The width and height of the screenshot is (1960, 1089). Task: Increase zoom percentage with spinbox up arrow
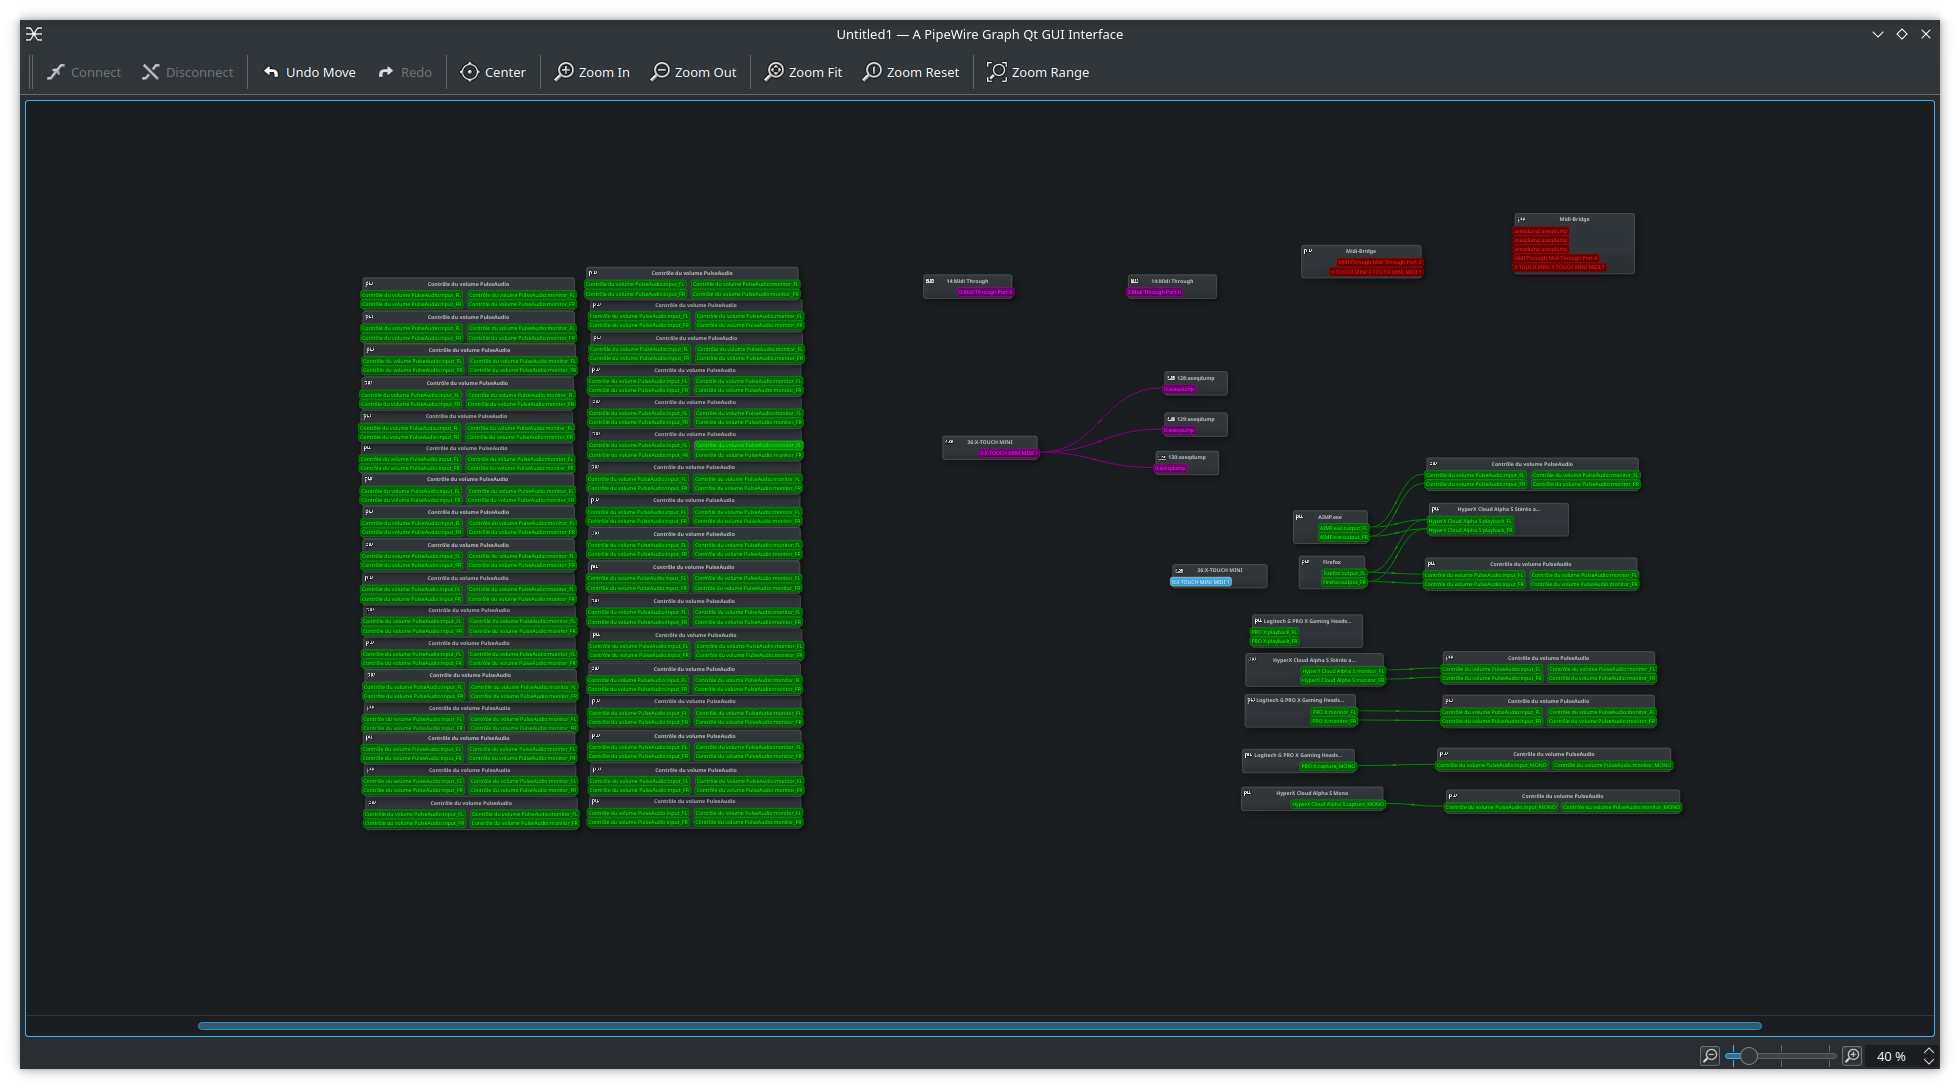click(1929, 1051)
